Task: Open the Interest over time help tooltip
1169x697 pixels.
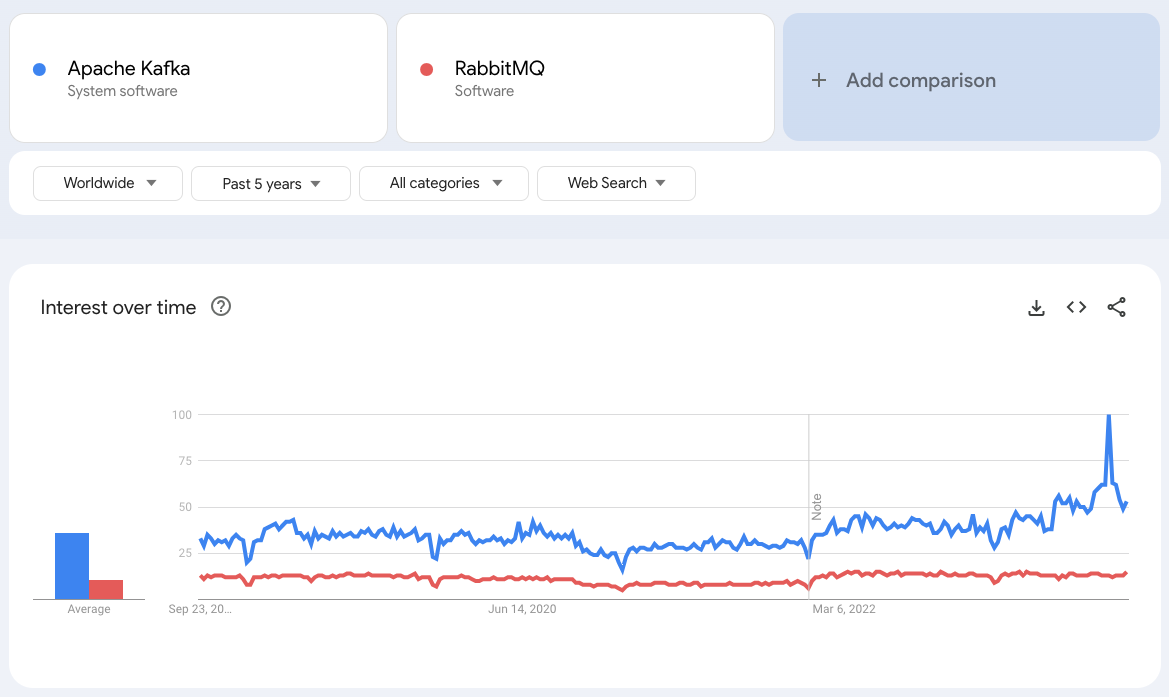Action: pyautogui.click(x=220, y=307)
